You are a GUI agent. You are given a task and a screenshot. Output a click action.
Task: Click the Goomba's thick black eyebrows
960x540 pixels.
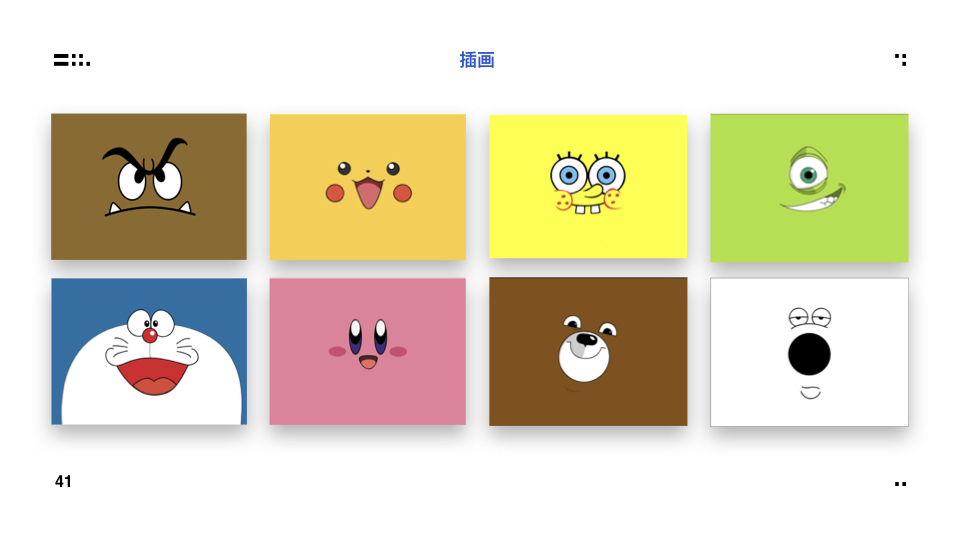pos(146,157)
